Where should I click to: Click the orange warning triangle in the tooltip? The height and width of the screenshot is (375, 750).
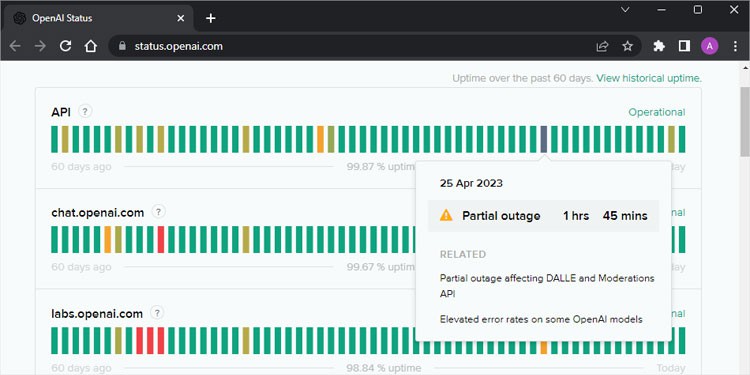[x=446, y=215]
